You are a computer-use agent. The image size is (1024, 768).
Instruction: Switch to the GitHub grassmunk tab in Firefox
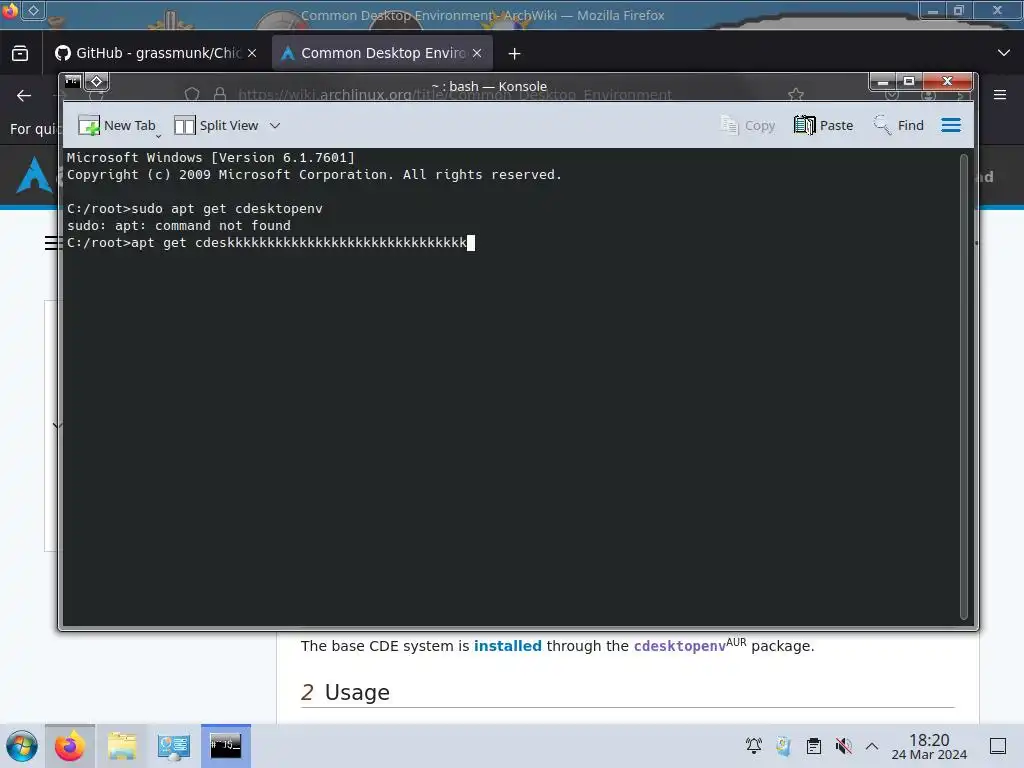[157, 53]
